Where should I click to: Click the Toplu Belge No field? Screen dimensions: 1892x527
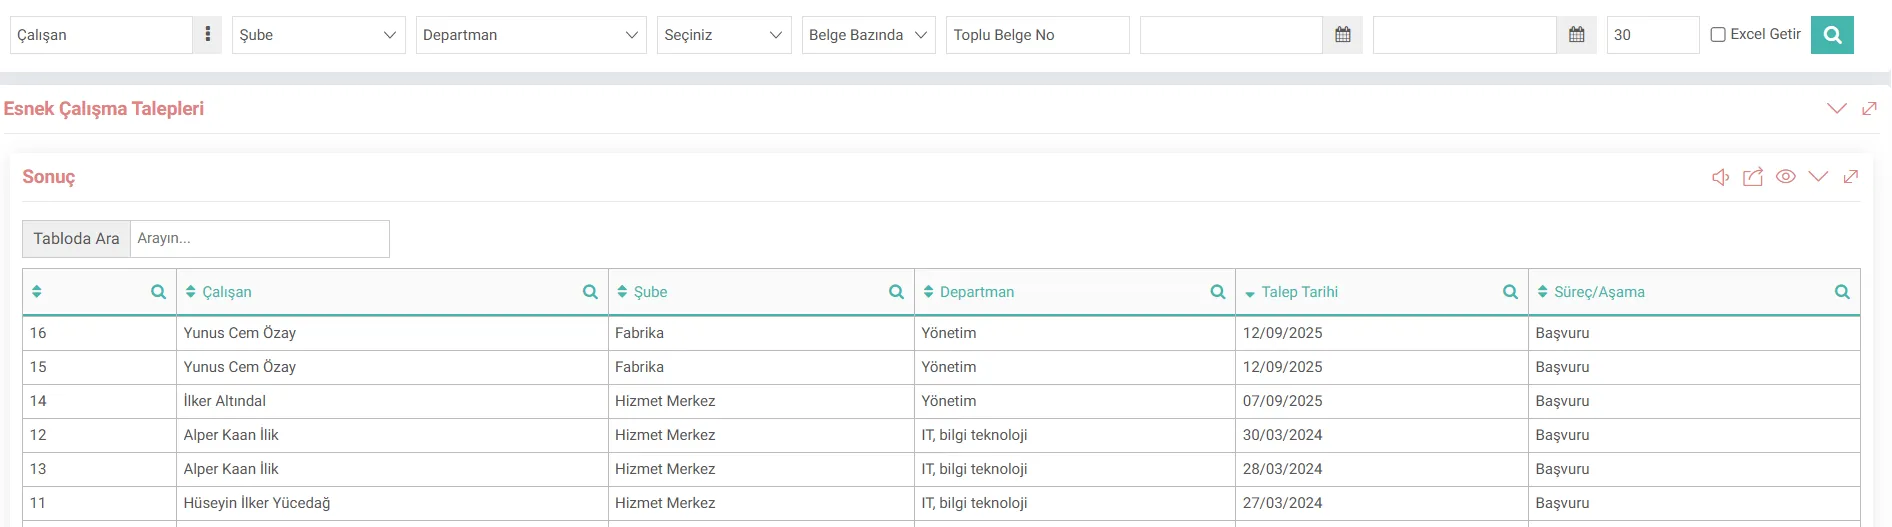tap(1036, 35)
